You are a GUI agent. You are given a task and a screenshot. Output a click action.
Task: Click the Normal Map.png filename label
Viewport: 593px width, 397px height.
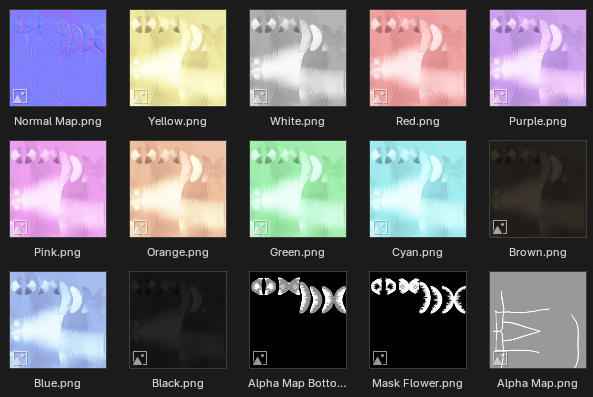point(58,121)
